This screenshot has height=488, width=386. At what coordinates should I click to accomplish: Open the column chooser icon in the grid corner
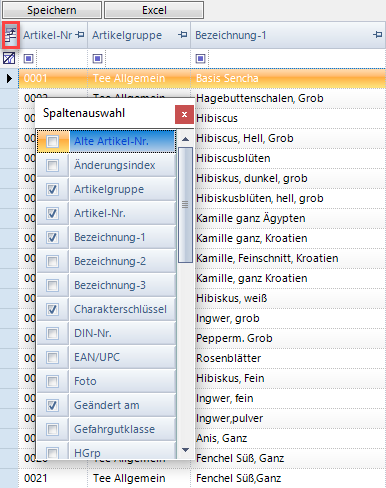pos(10,35)
